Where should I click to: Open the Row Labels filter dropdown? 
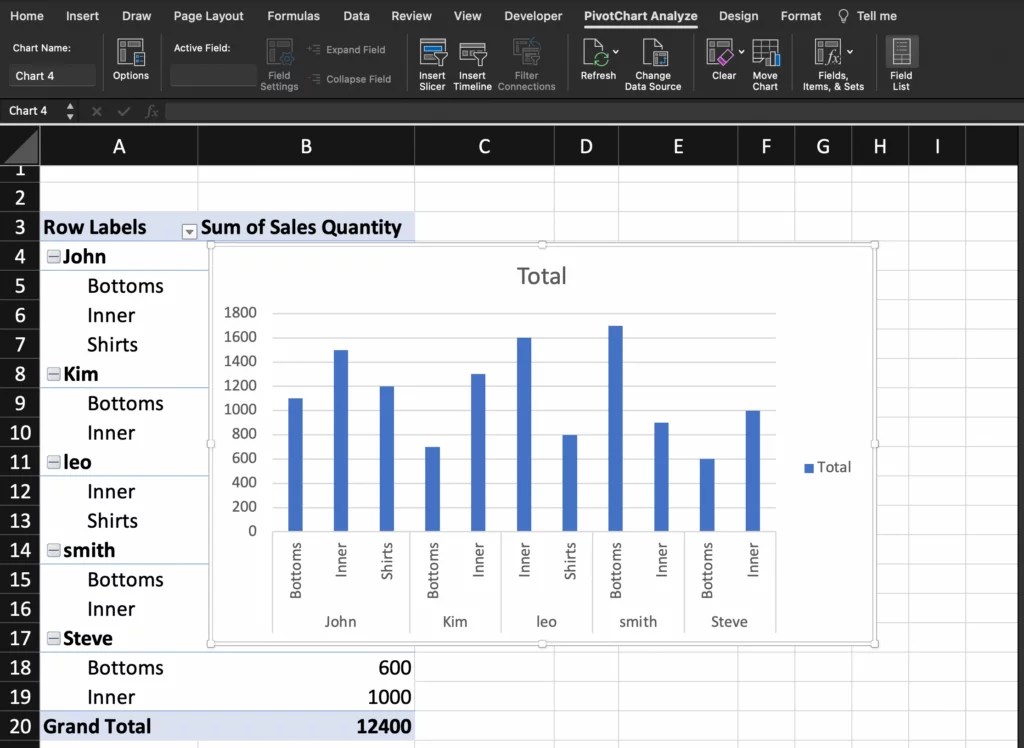pyautogui.click(x=188, y=231)
